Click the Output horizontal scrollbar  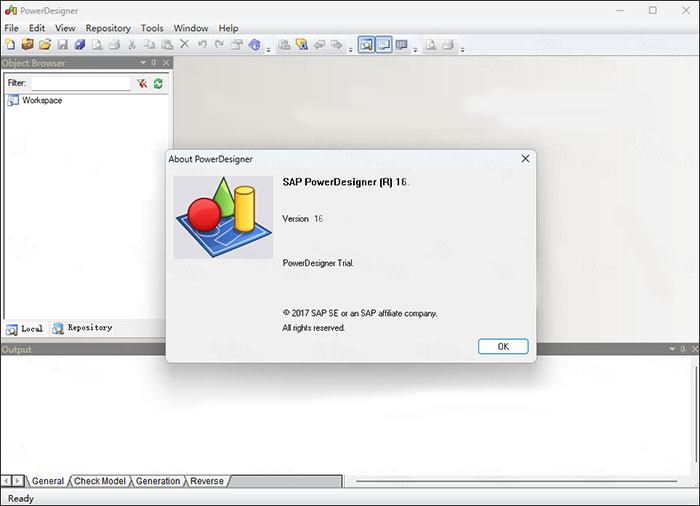coord(517,481)
